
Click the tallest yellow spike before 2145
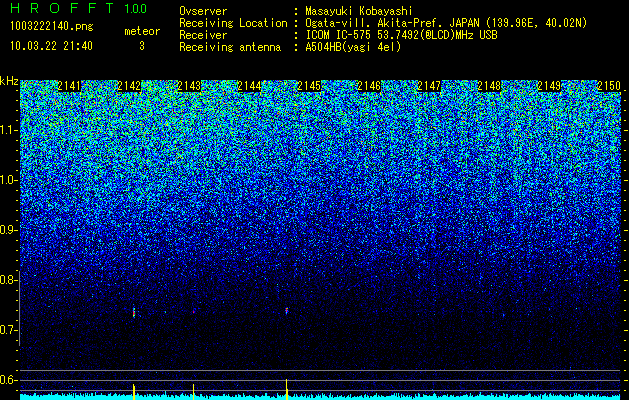click(287, 389)
